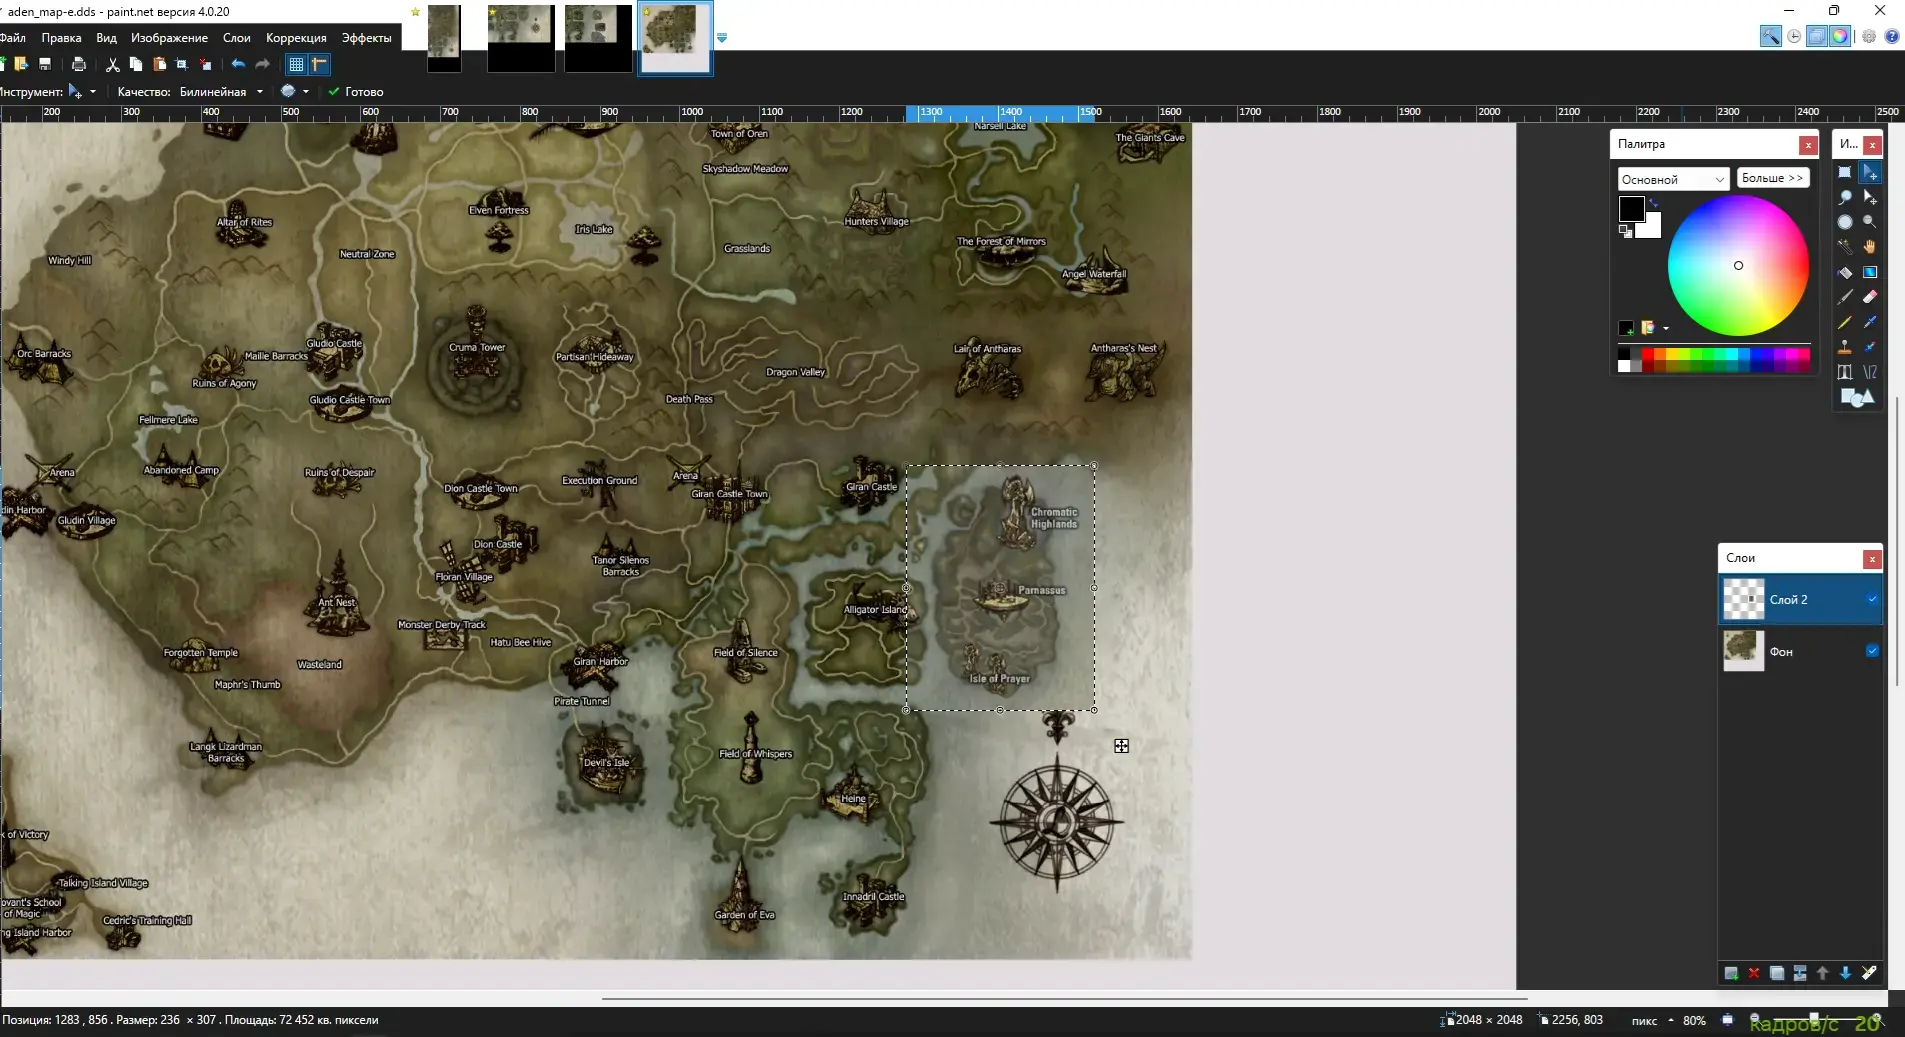Click the white secondary color swatch
The width and height of the screenshot is (1905, 1037).
coord(1651,228)
